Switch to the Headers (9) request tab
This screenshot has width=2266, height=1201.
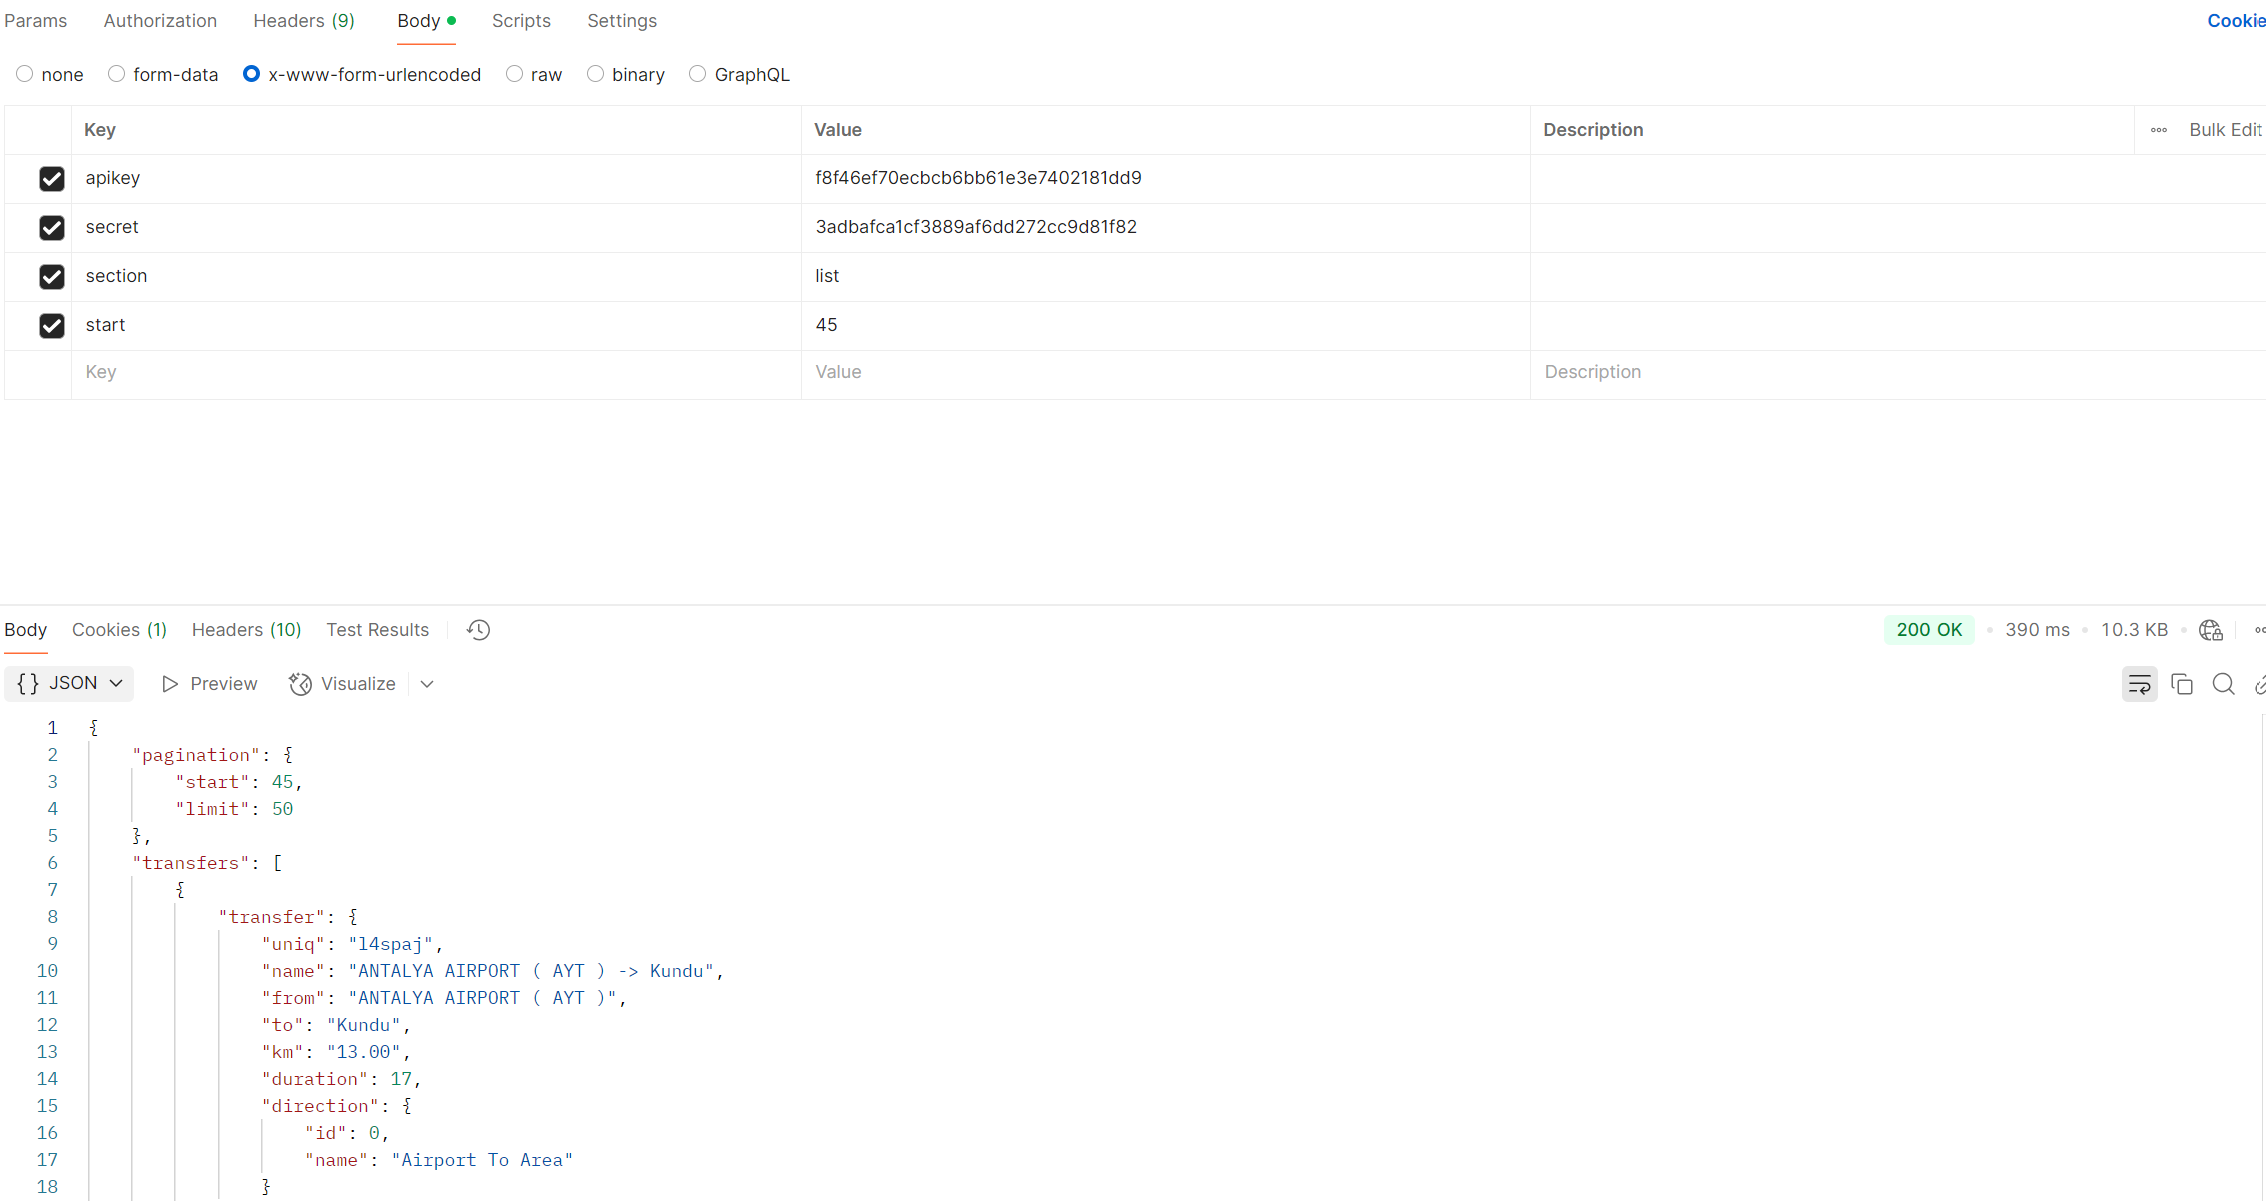click(303, 21)
